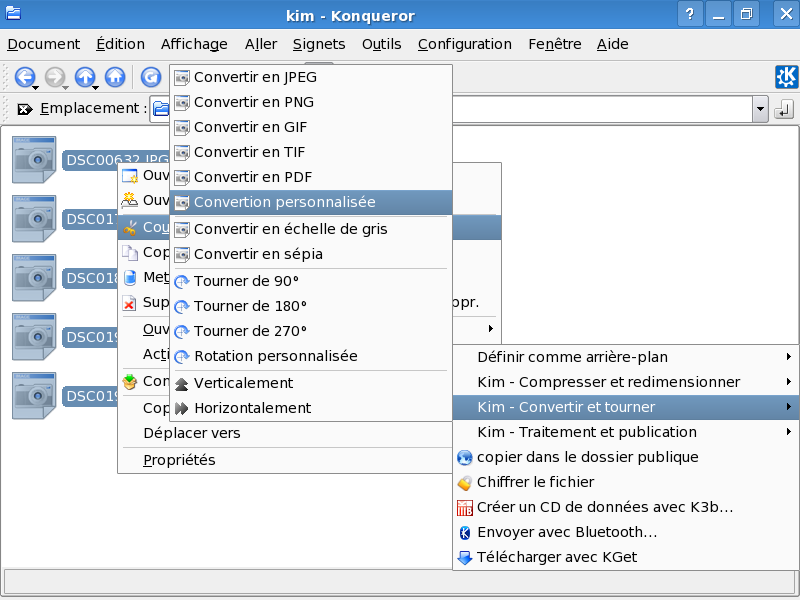The image size is (800, 600).
Task: Rotate image with Tourner de 270°
Action: (x=311, y=331)
